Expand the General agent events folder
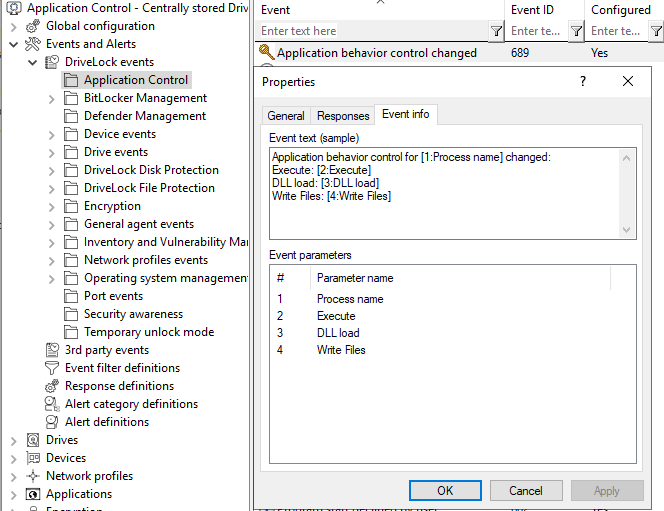Screen dimensions: 664x511 point(52,225)
